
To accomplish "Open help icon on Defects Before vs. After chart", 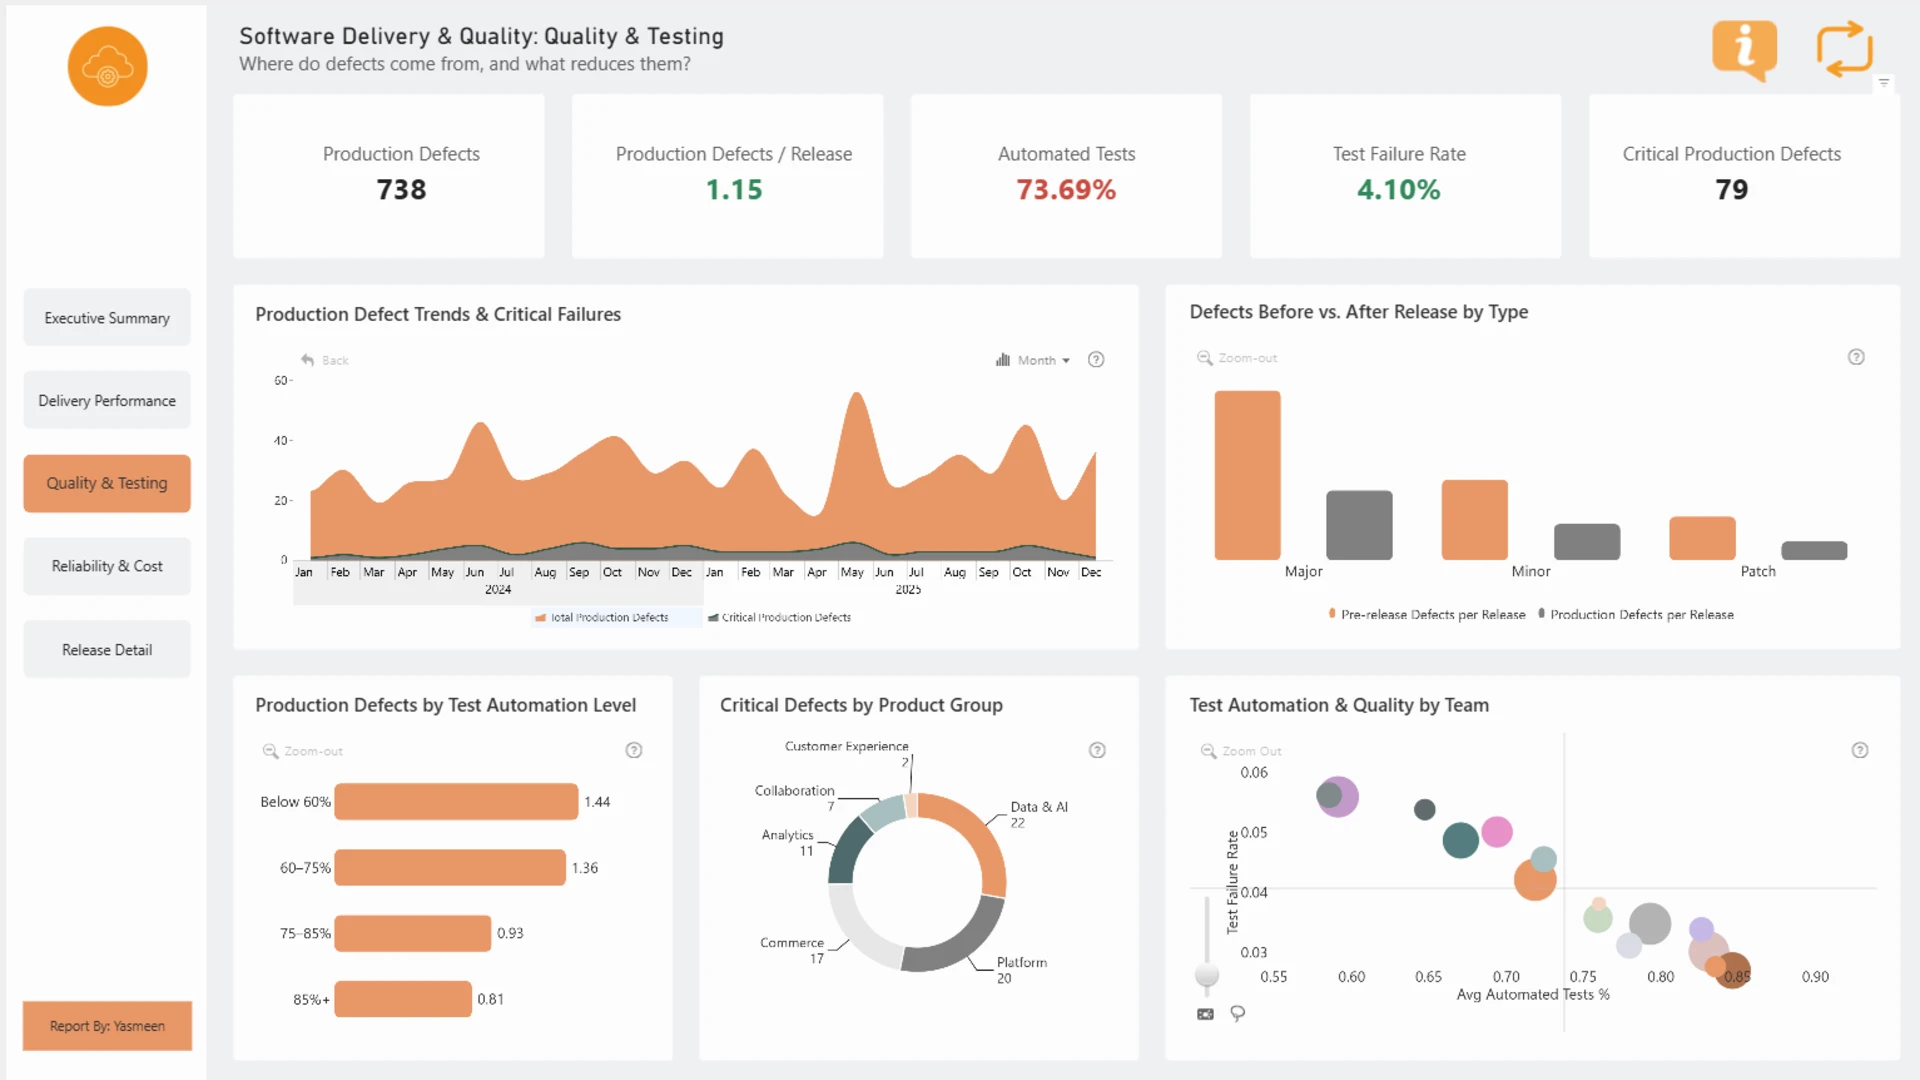I will point(1856,357).
